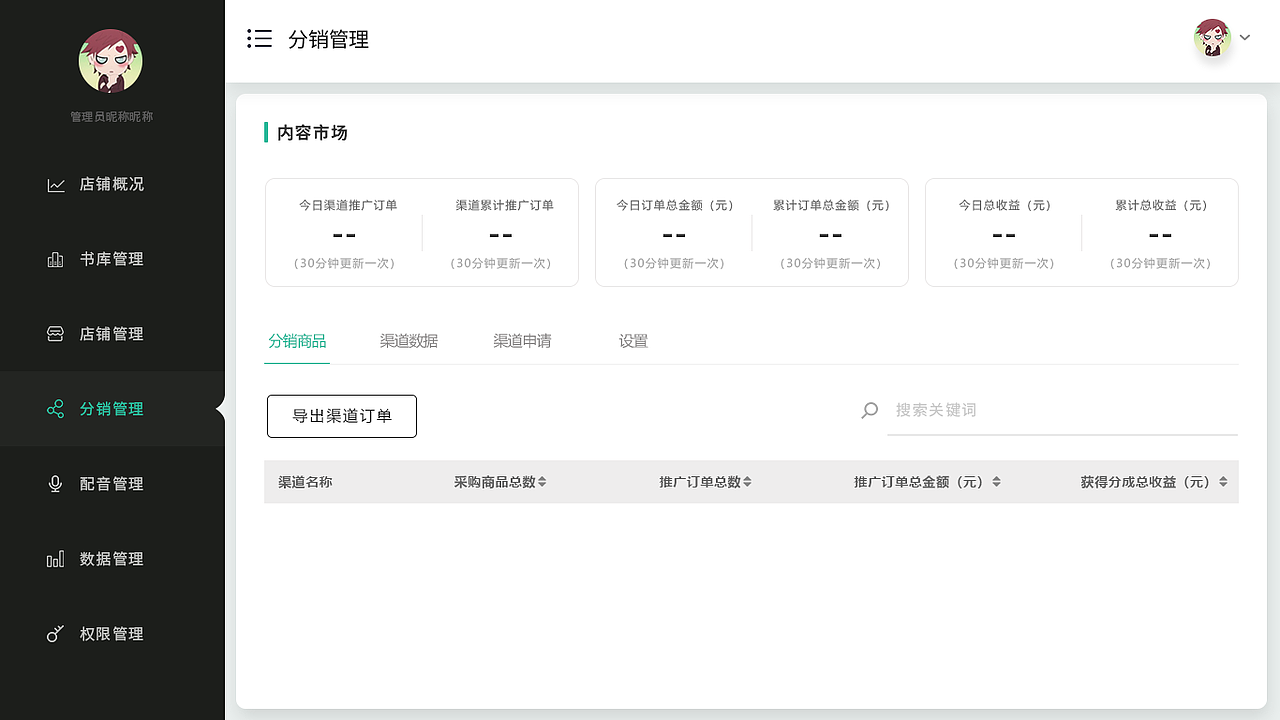Click the 管理员昵称昵称 name text
This screenshot has width=1280, height=720.
pos(111,117)
